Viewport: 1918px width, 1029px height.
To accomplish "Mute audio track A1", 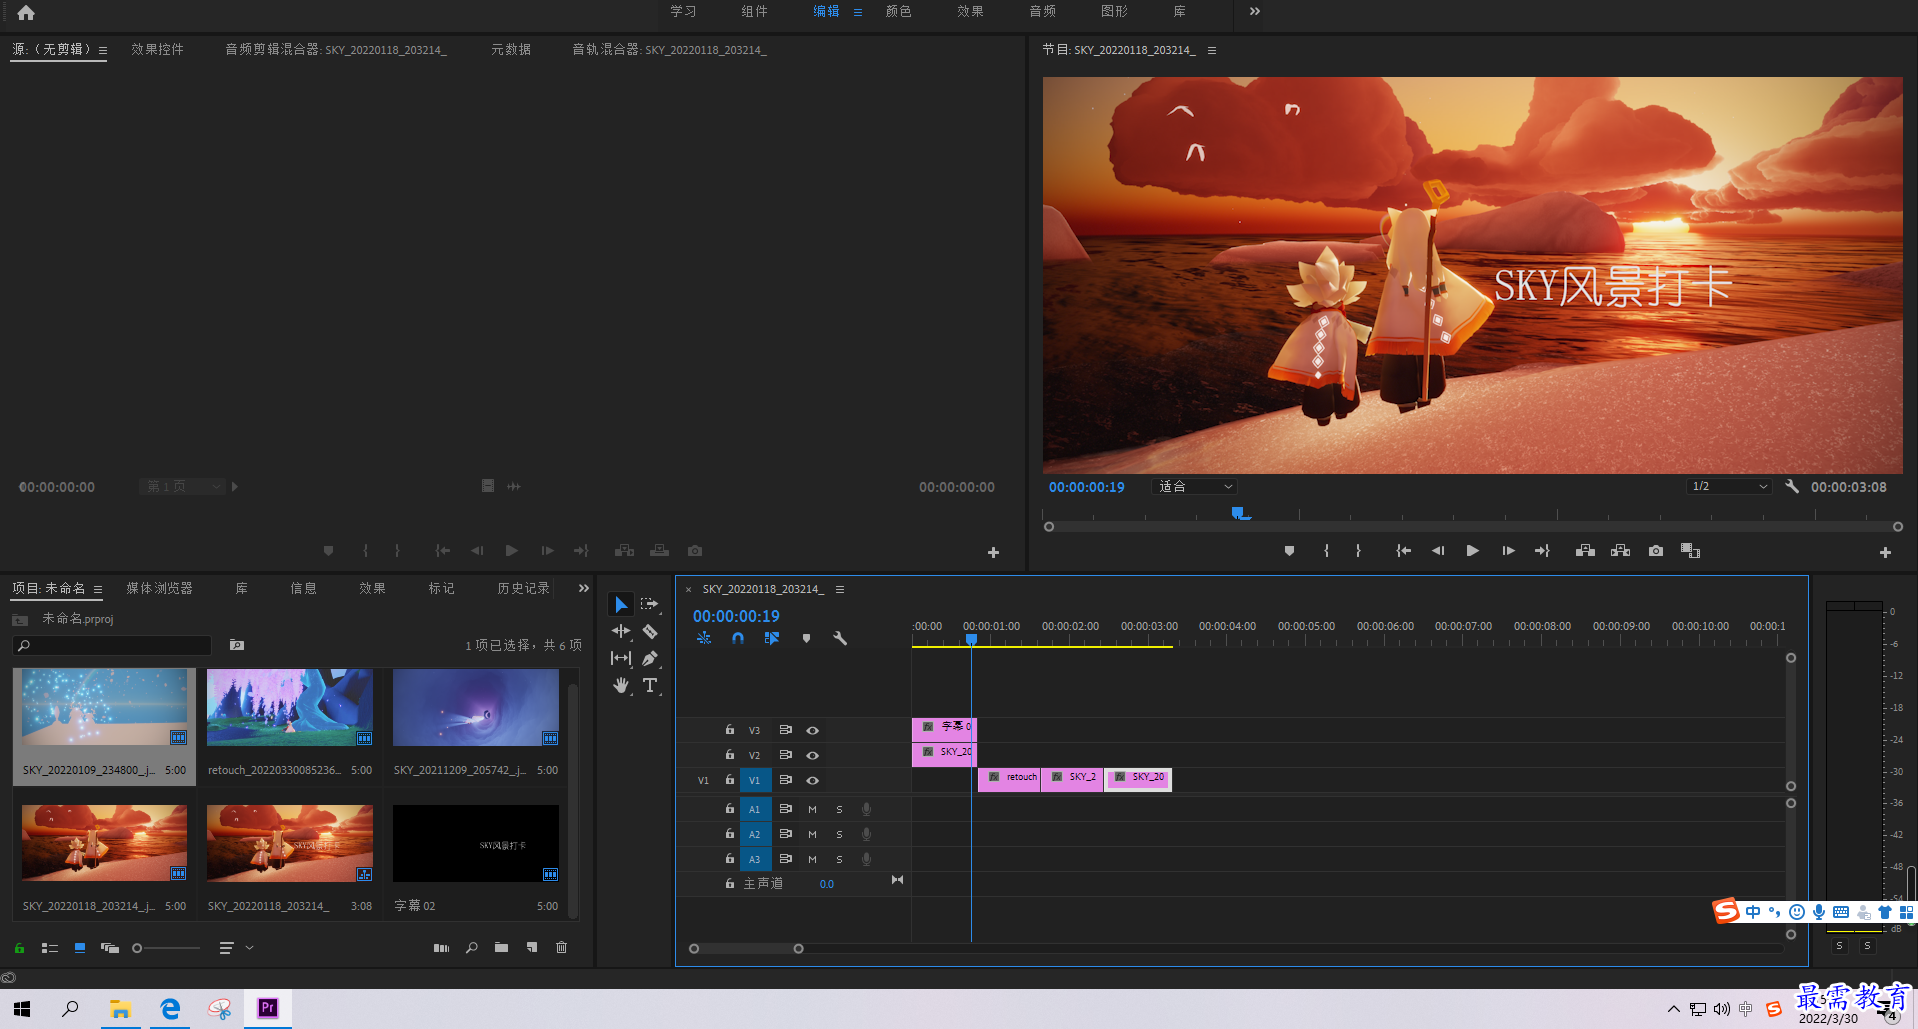I will [x=813, y=809].
